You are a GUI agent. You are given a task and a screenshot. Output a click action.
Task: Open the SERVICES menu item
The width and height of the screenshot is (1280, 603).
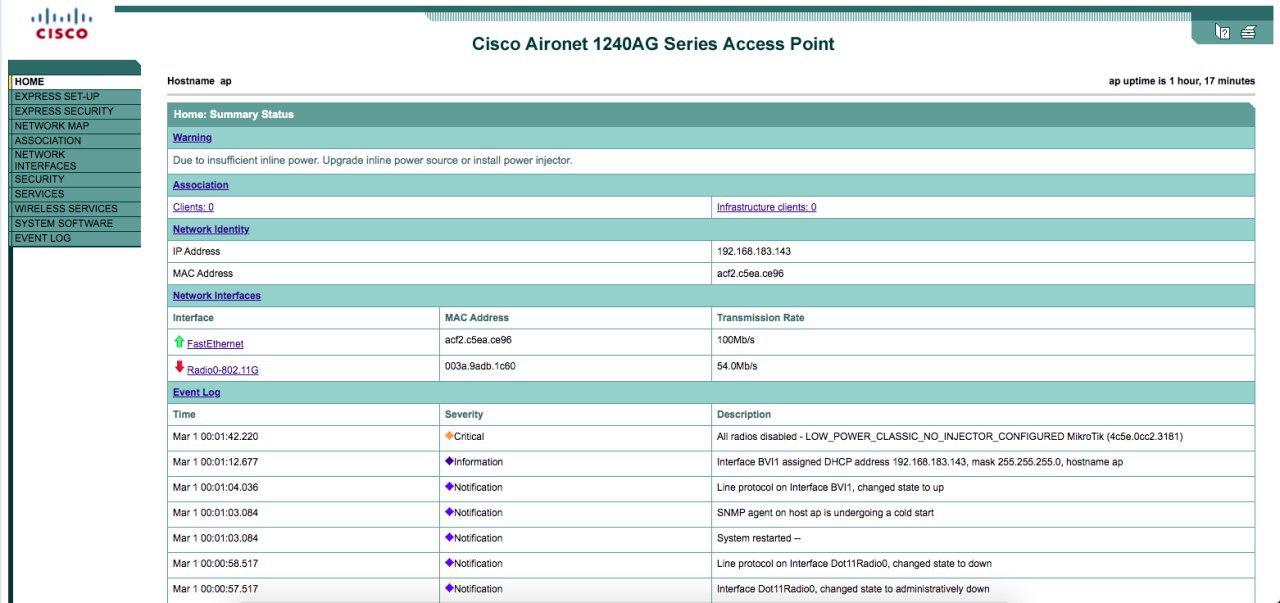pos(75,194)
